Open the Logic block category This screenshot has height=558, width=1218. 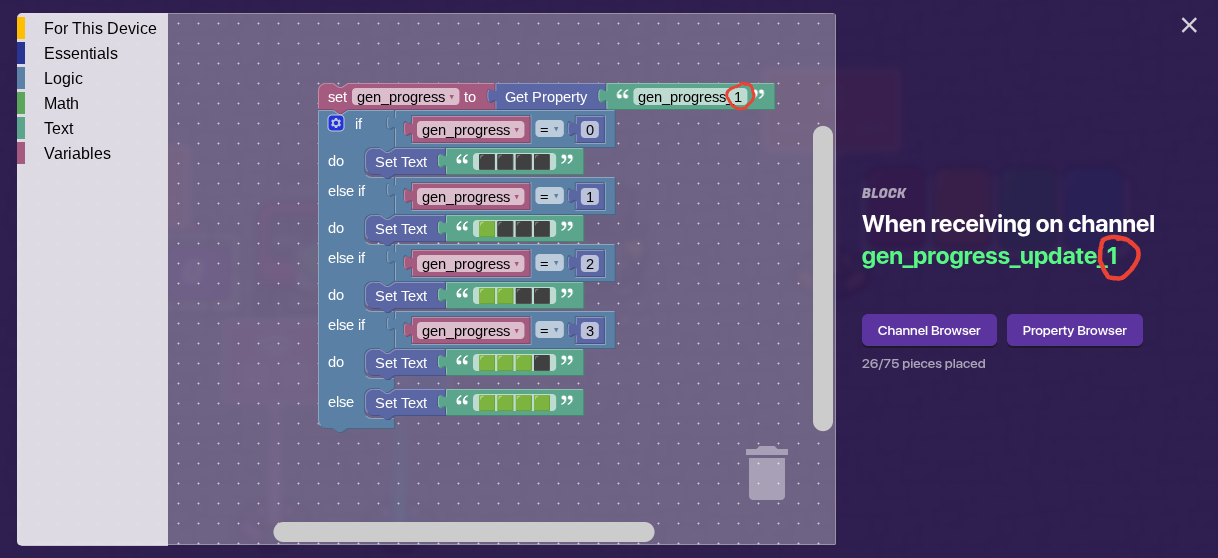[63, 79]
